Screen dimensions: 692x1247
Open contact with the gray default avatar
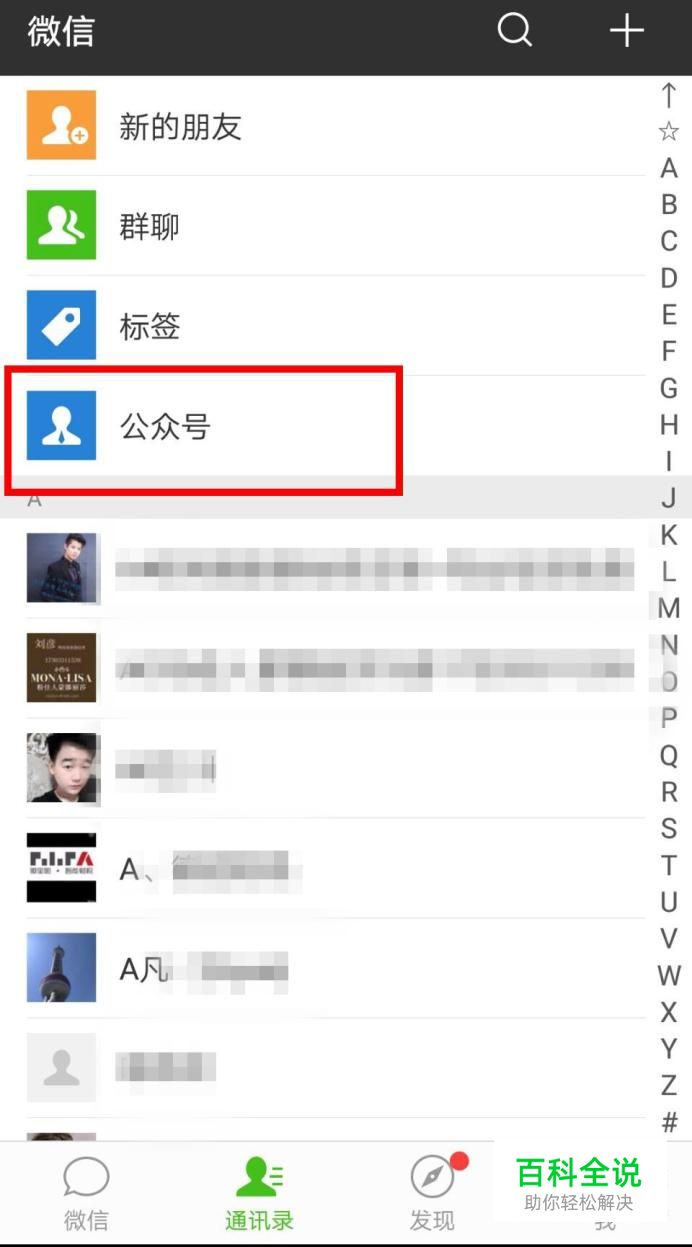click(x=330, y=1068)
